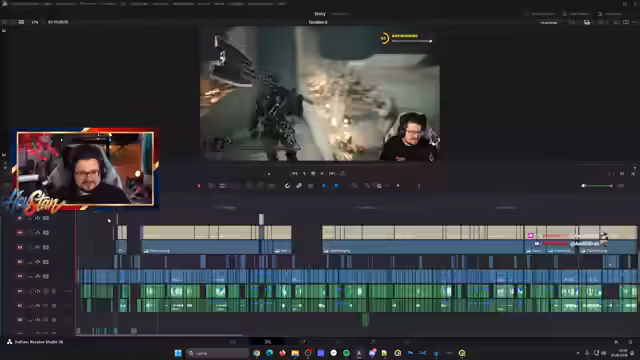The width and height of the screenshot is (640, 360).
Task: Play the timeline in reverse
Action: click(x=304, y=173)
